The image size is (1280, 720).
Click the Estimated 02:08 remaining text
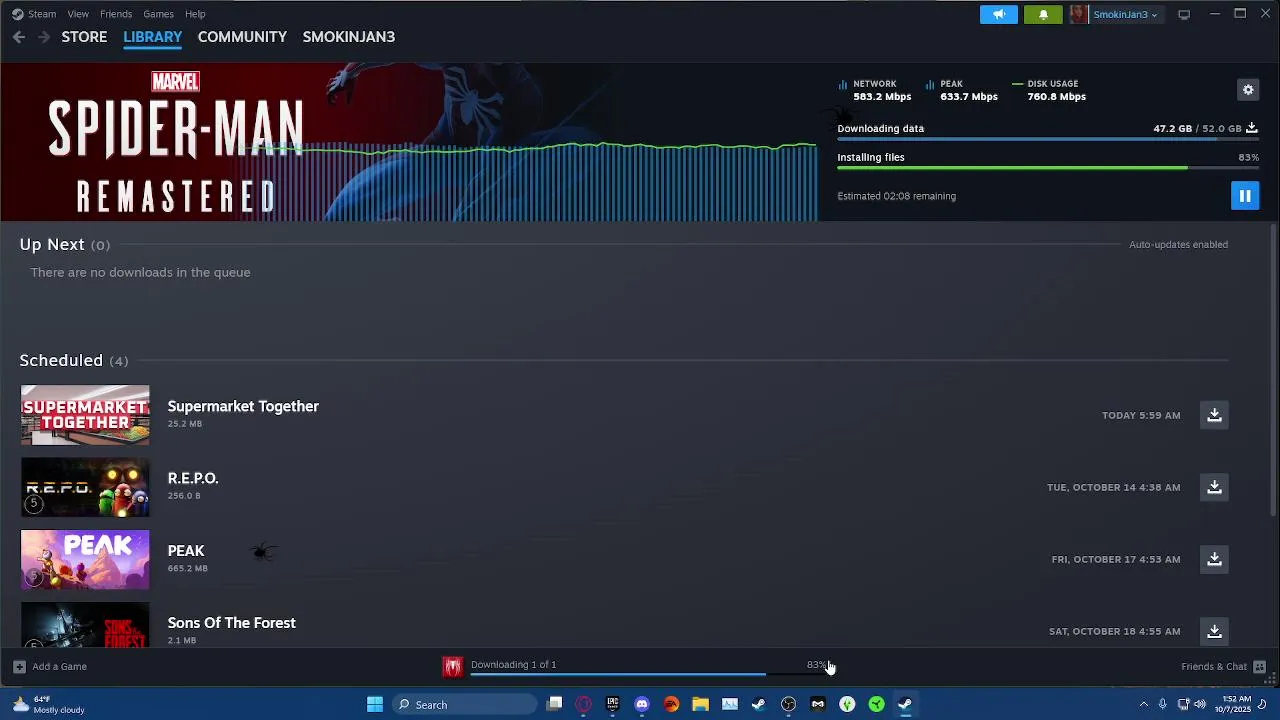896,196
